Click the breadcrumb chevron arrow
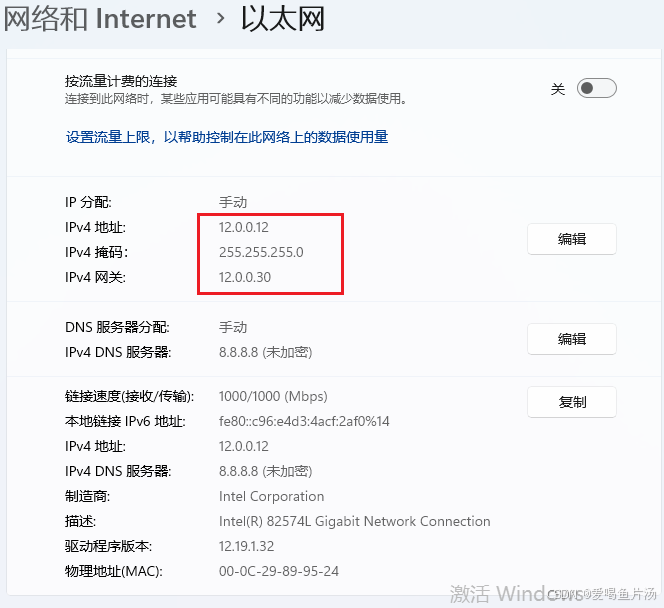664x608 pixels. (x=220, y=18)
